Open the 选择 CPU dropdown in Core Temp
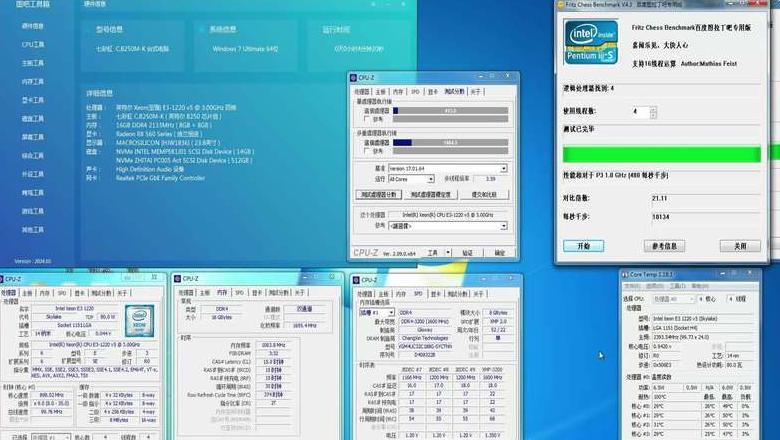The image size is (780, 440). [674, 299]
